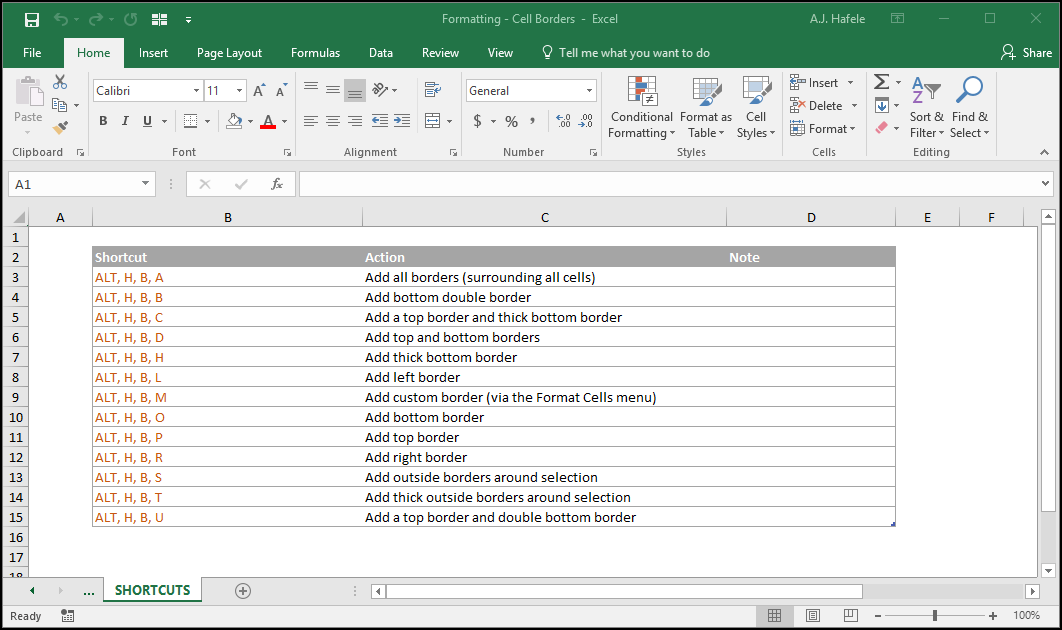1062x630 pixels.
Task: Toggle Bold formatting
Action: coord(103,121)
